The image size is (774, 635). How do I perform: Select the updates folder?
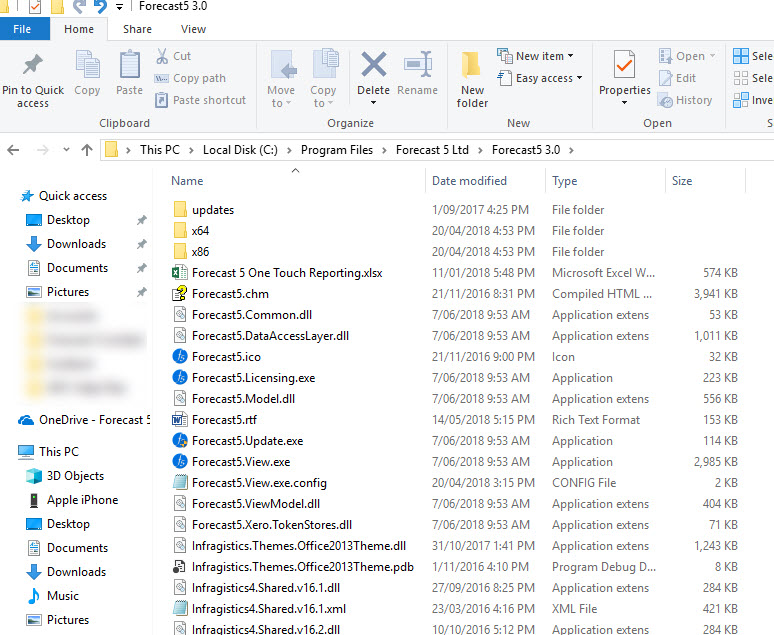coord(213,210)
